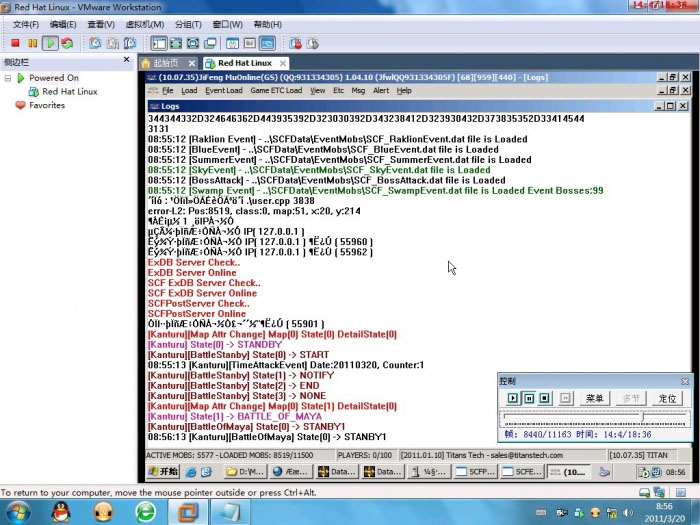Open the Game ETC Load menu
Viewport: 700px width, 525px height.
[276, 91]
